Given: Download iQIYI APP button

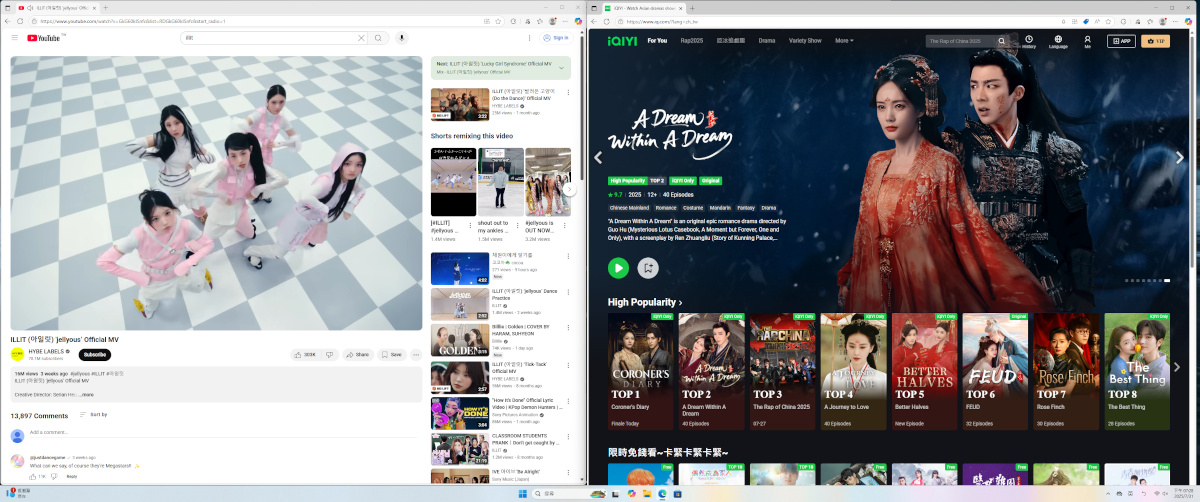Looking at the screenshot, I should (x=1121, y=41).
